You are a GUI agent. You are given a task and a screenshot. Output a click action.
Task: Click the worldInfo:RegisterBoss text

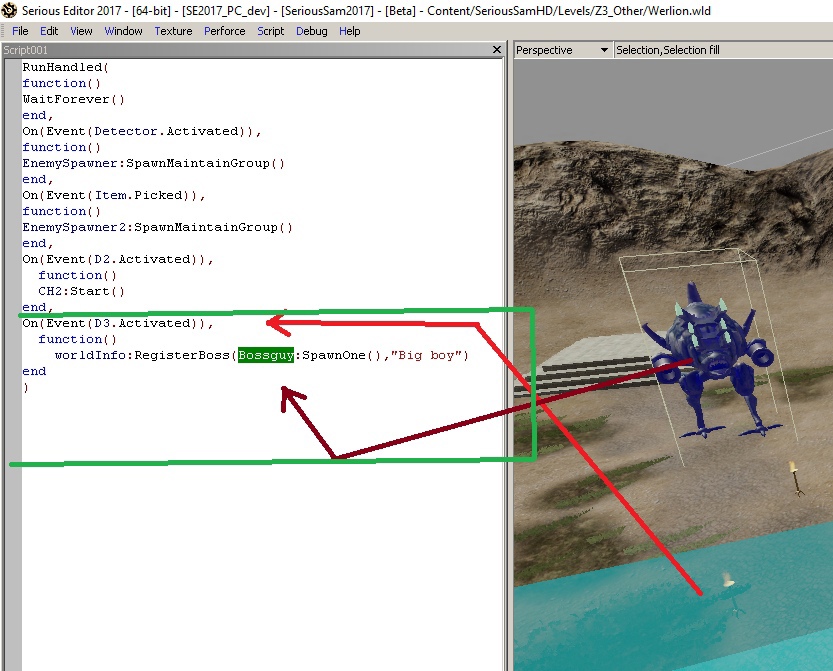tap(142, 355)
